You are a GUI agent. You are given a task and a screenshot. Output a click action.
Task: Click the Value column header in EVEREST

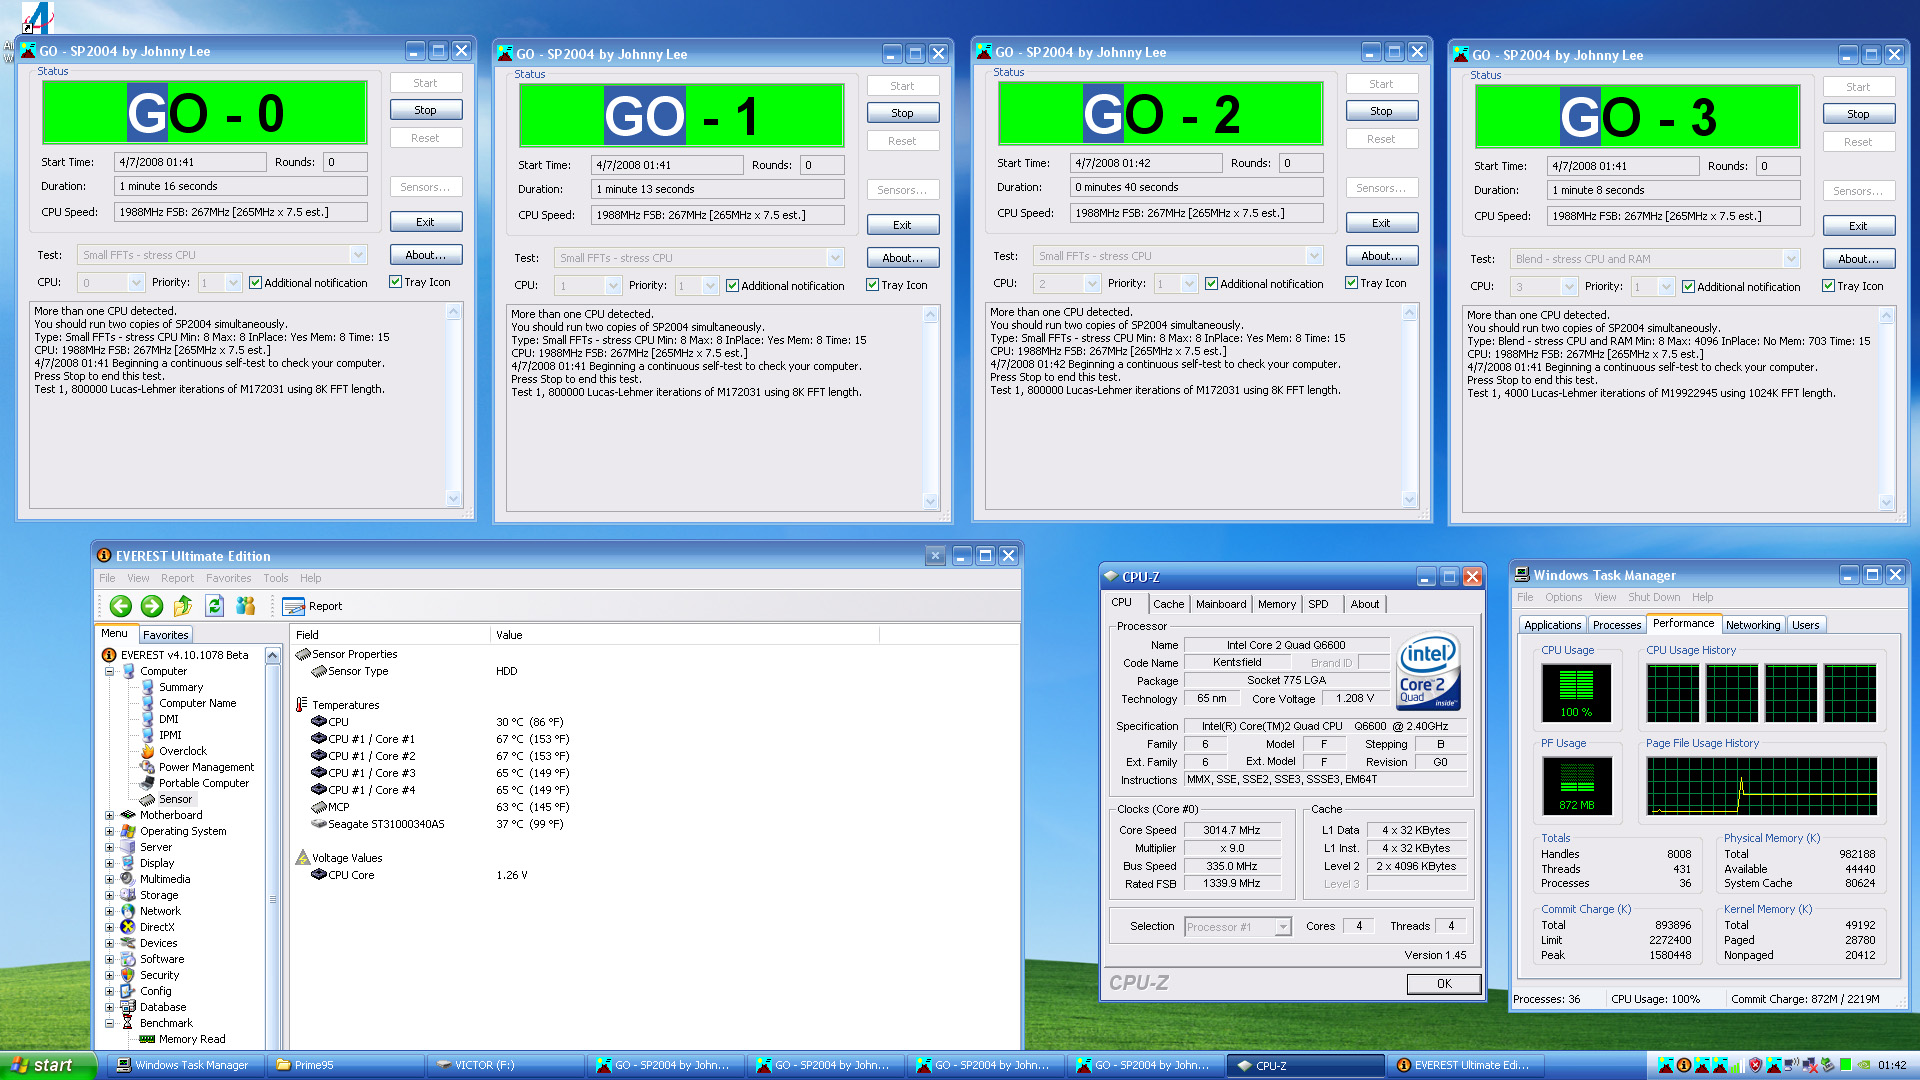click(684, 635)
